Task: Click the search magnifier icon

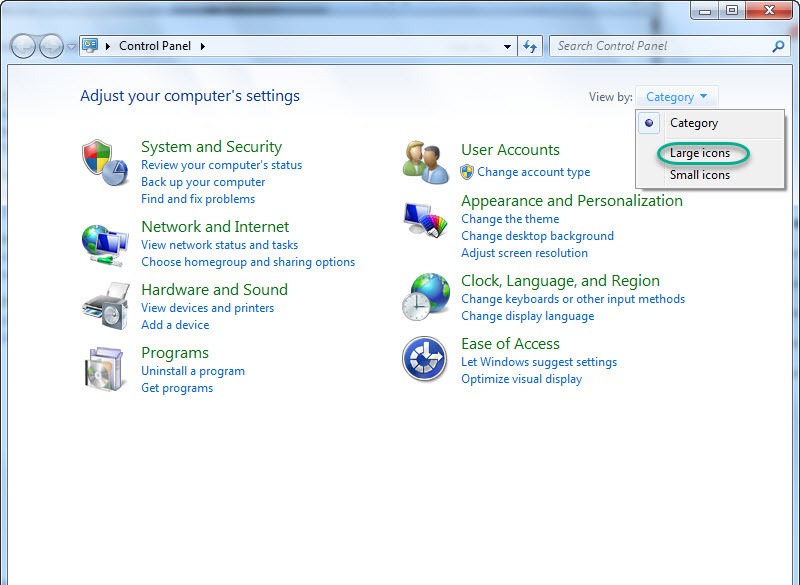Action: (778, 46)
